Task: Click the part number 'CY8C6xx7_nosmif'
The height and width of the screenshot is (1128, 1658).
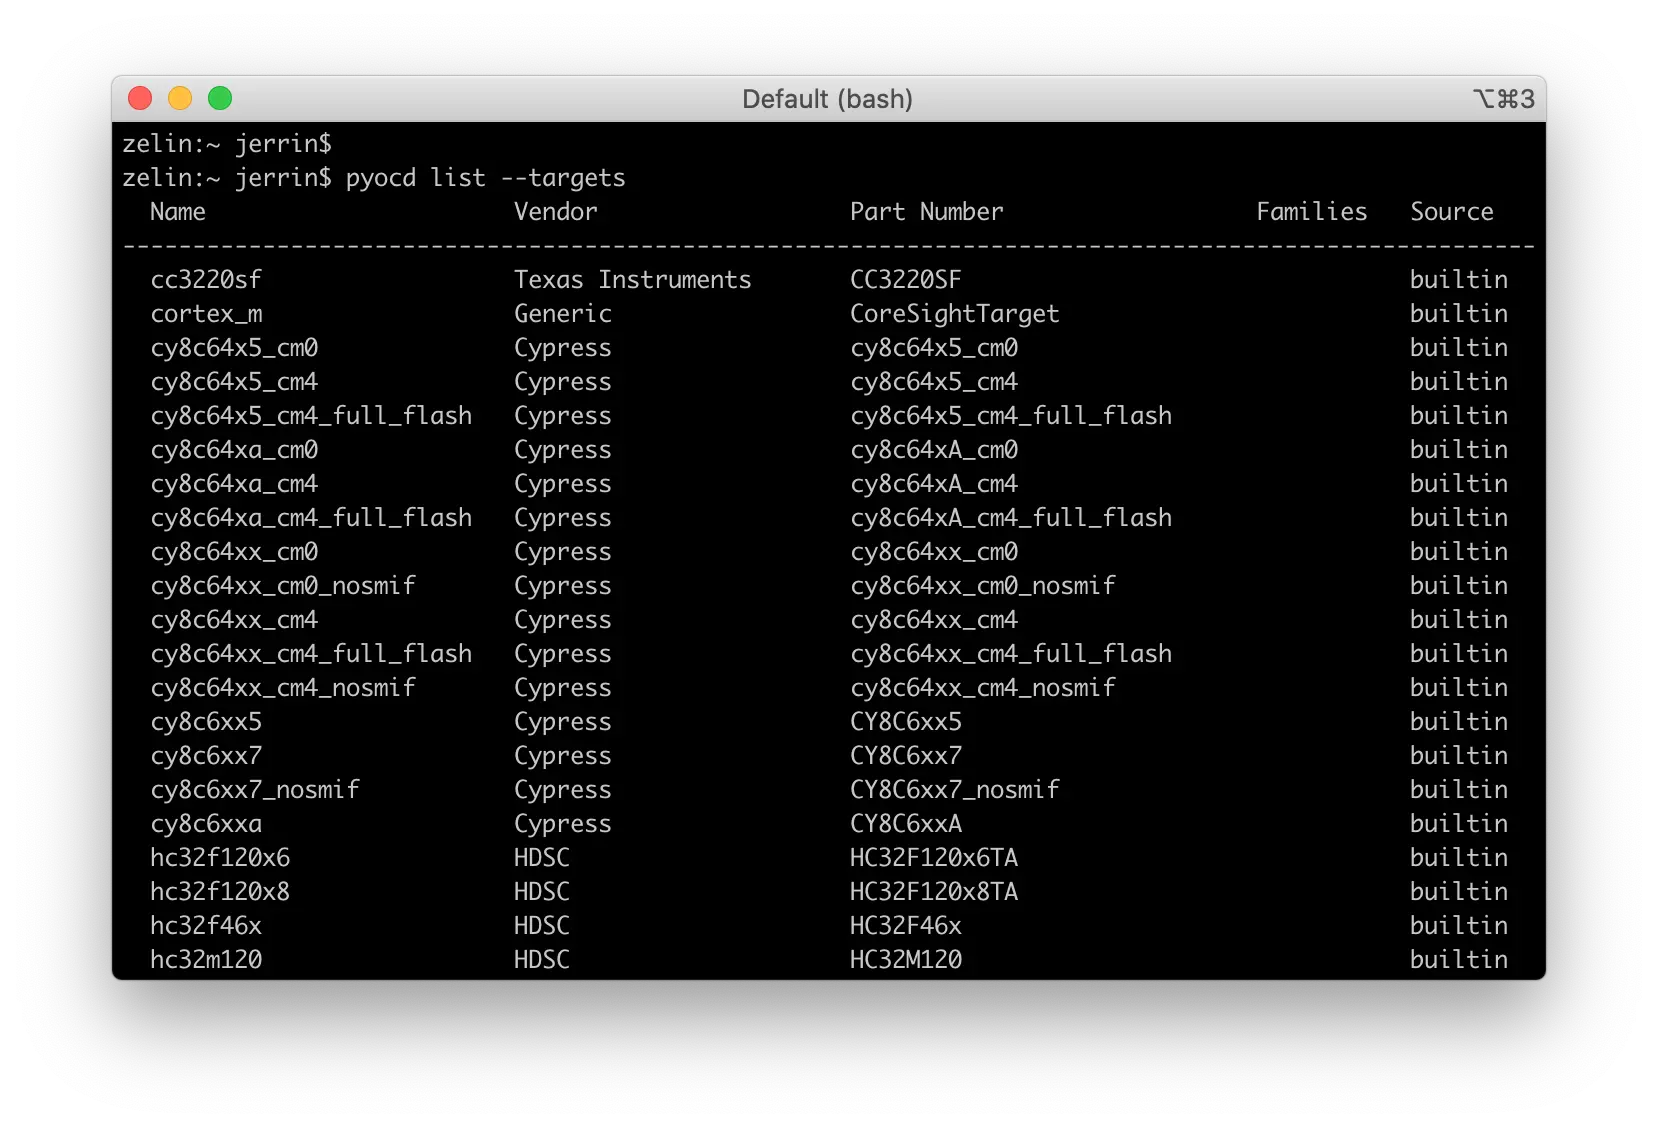Action: pyautogui.click(x=955, y=790)
